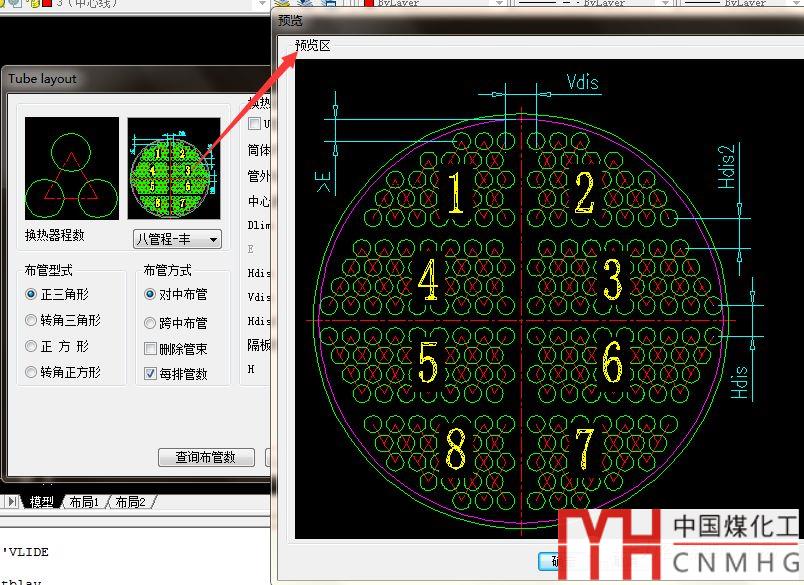Click the 布管方式 group label
Viewport: 804px width, 585px height.
point(168,270)
